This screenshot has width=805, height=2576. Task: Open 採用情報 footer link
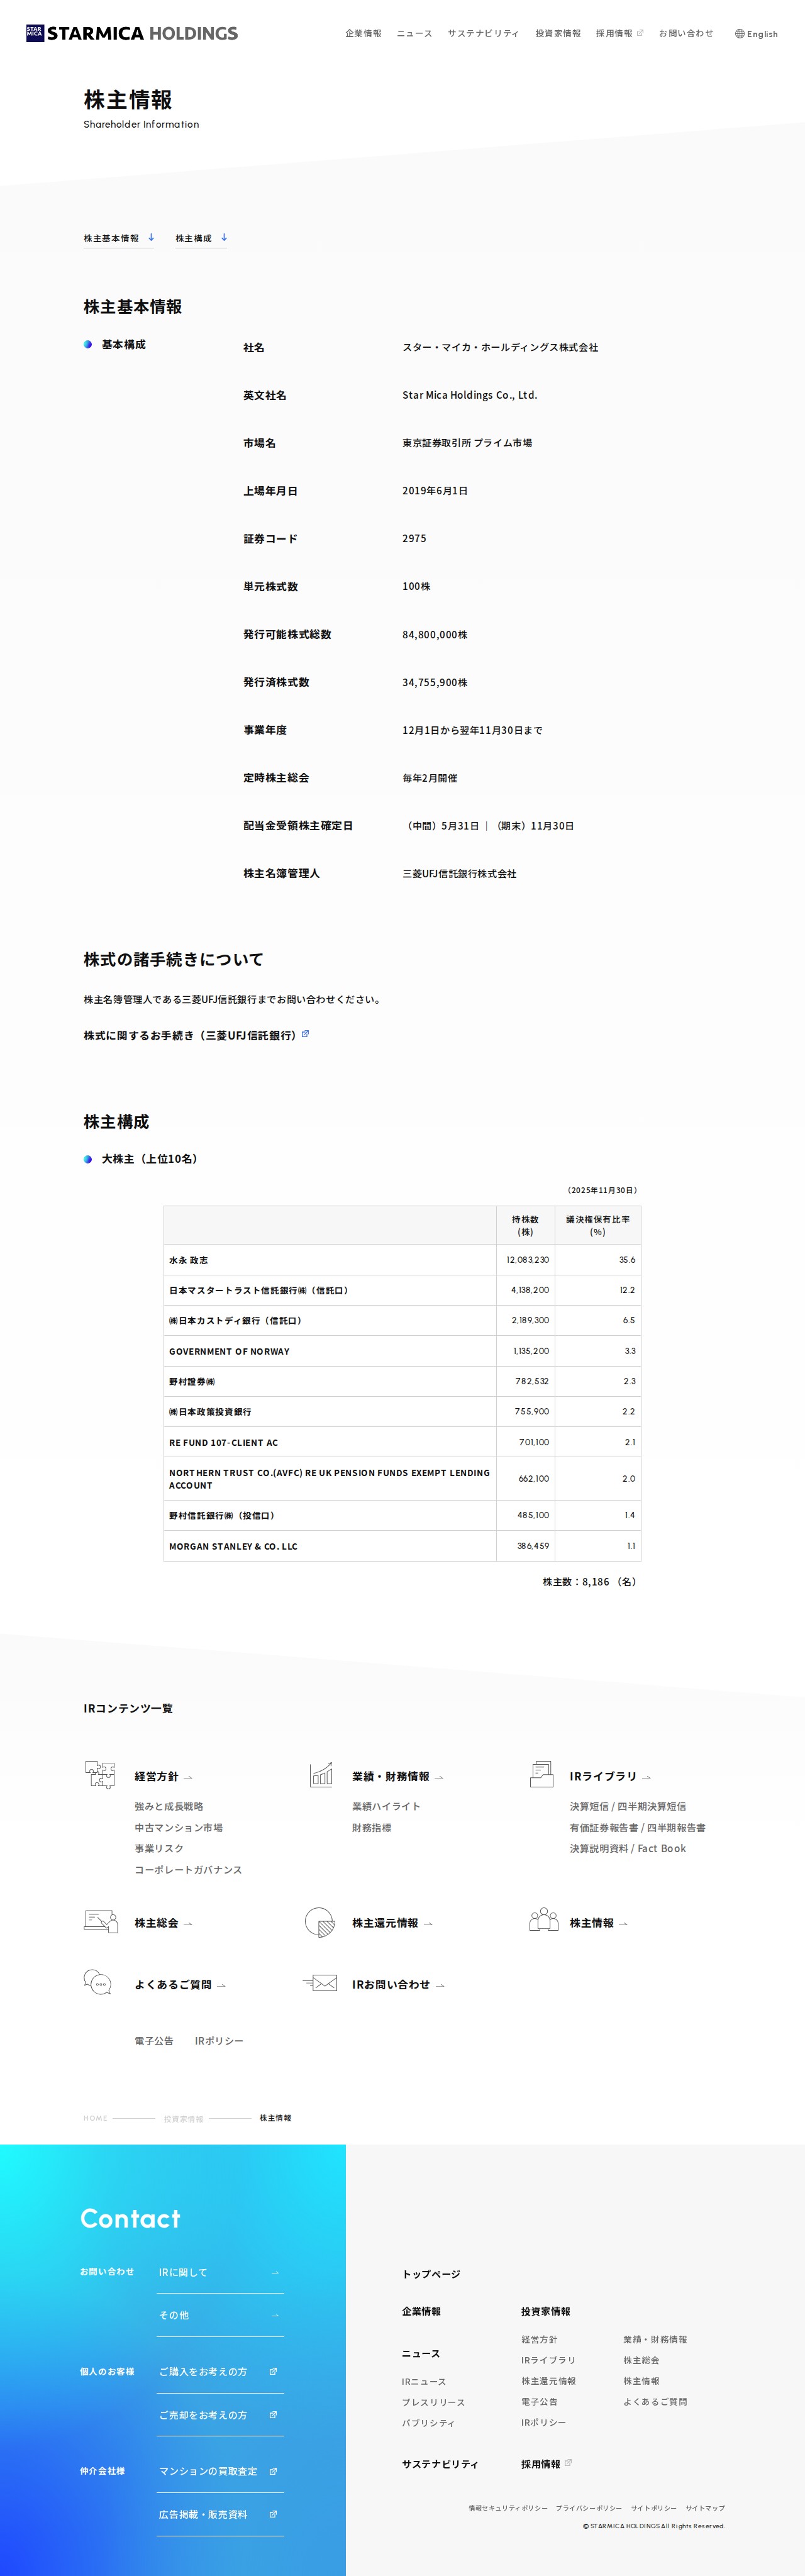coord(546,2464)
